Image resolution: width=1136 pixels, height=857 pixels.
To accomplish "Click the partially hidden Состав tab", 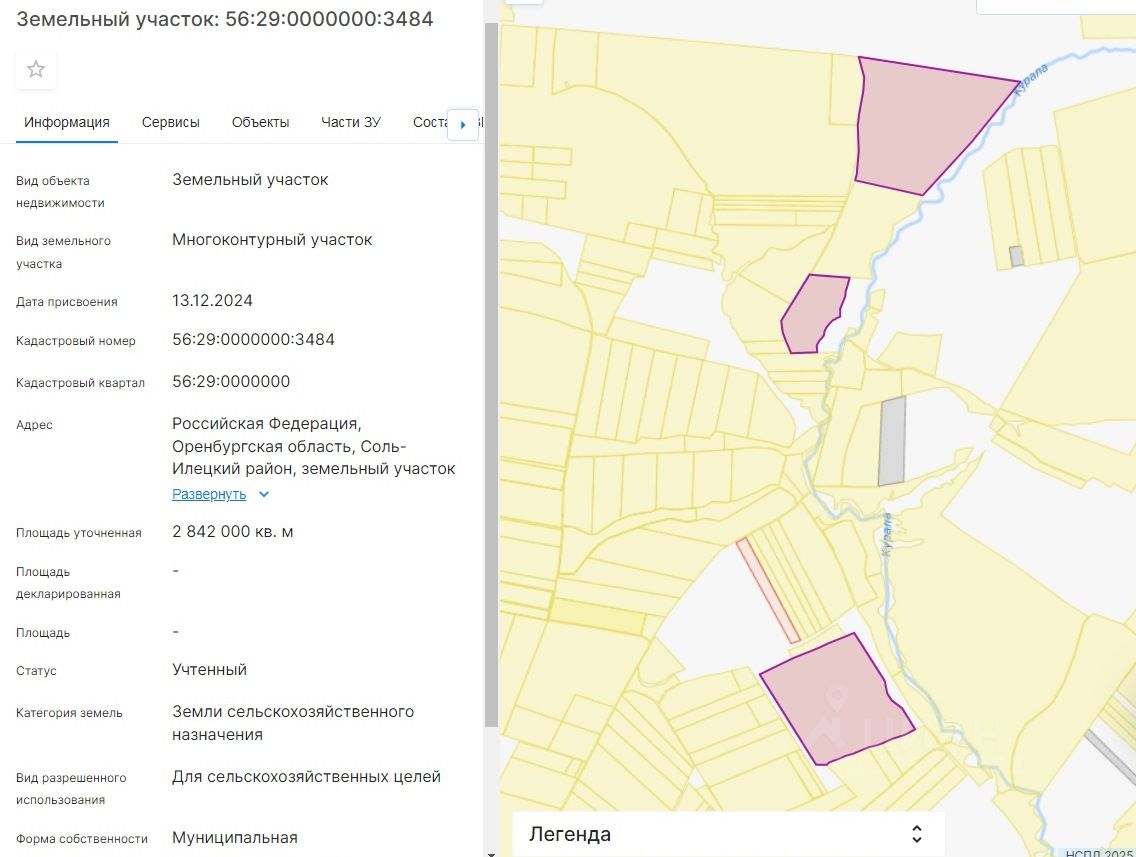I will pos(430,122).
